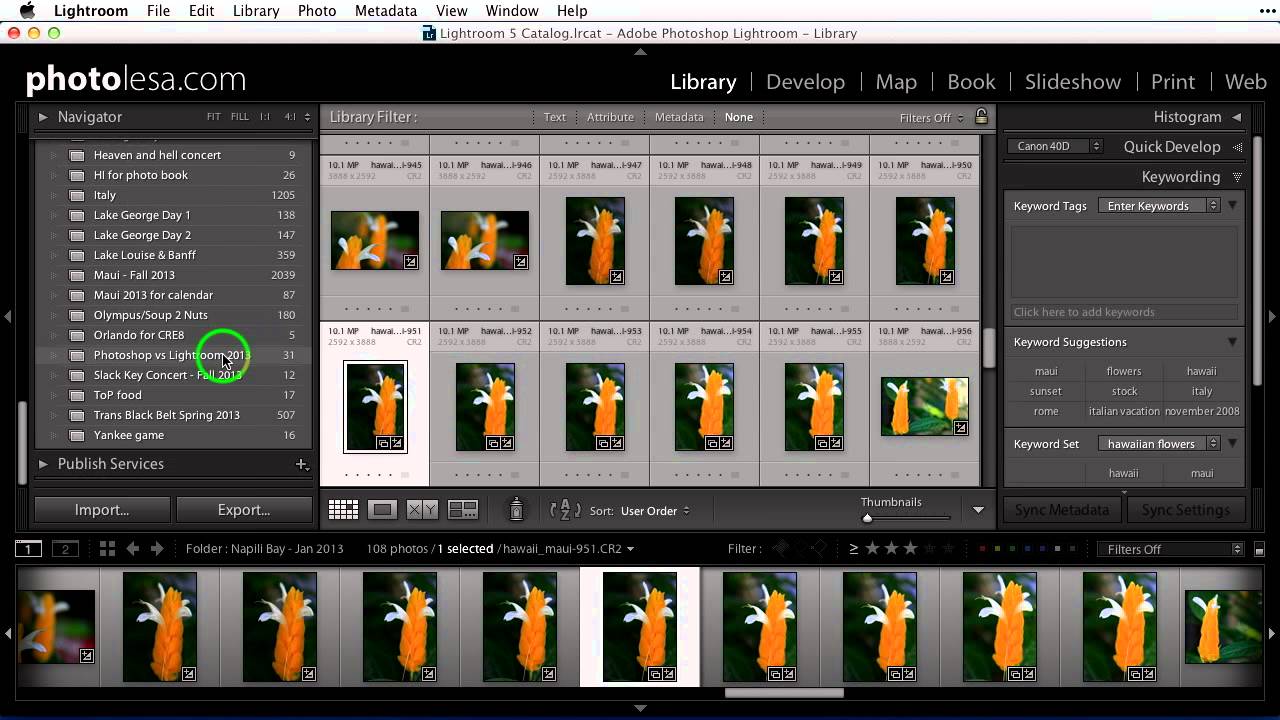Click the filter lock icon
The height and width of the screenshot is (720, 1280).
(x=981, y=117)
